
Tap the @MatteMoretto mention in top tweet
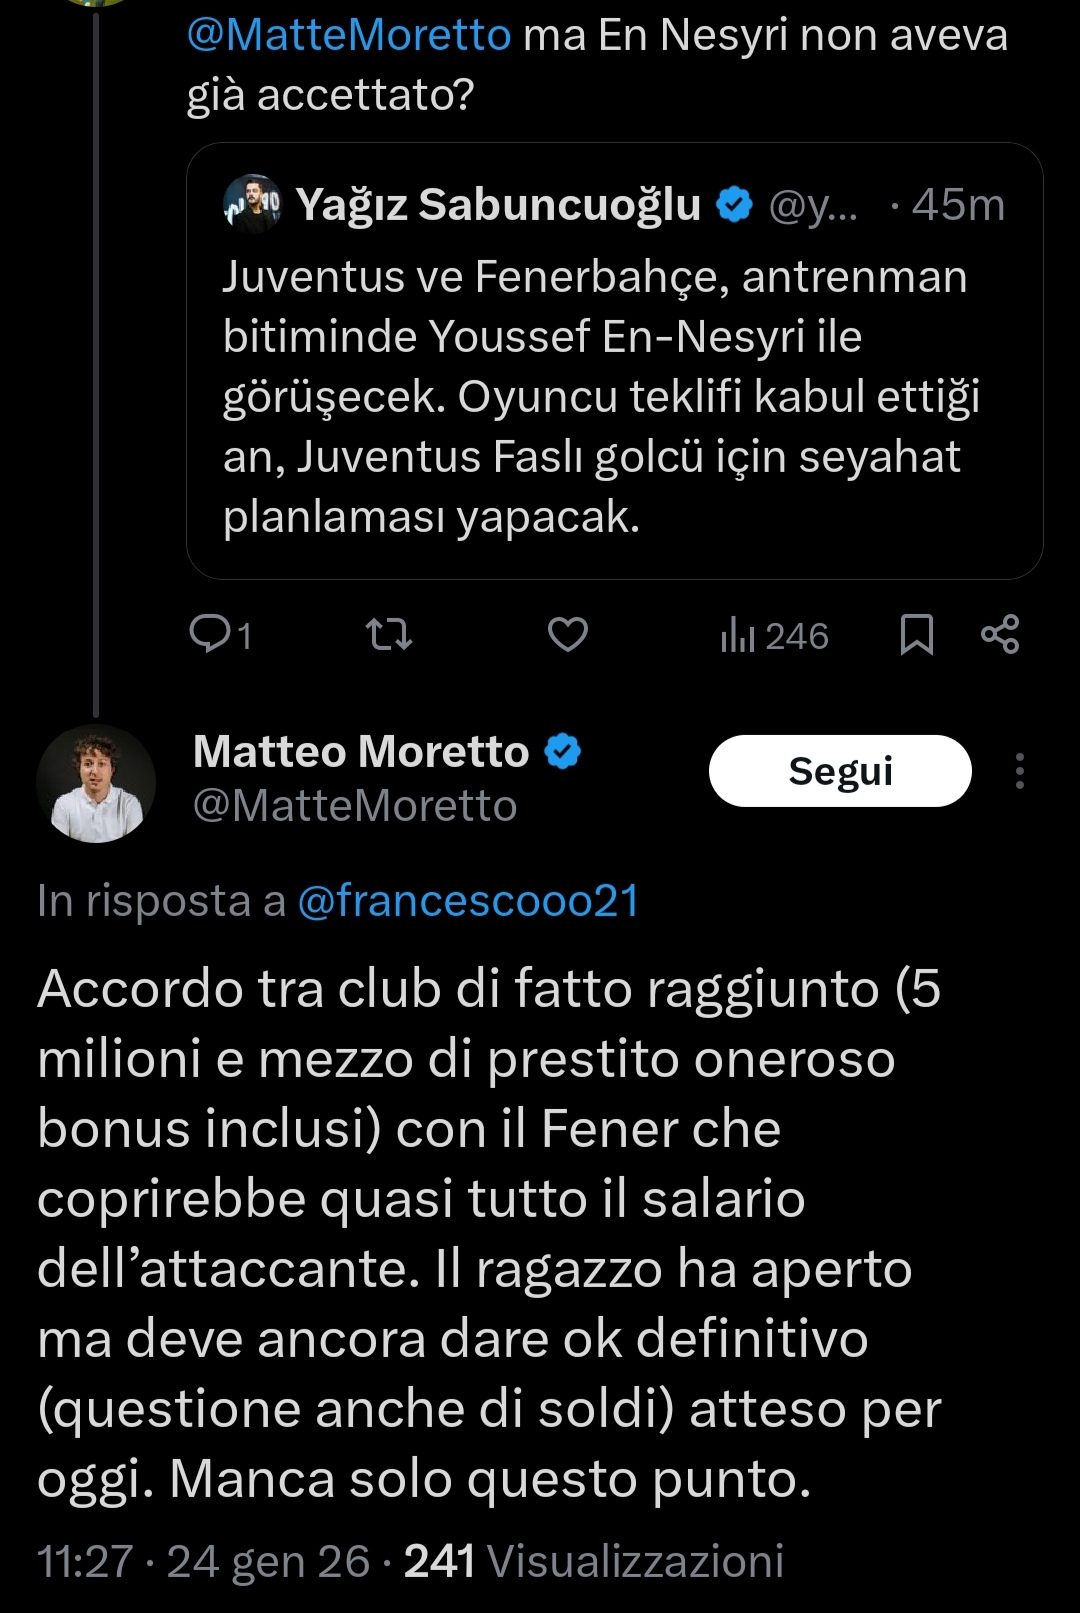349,35
